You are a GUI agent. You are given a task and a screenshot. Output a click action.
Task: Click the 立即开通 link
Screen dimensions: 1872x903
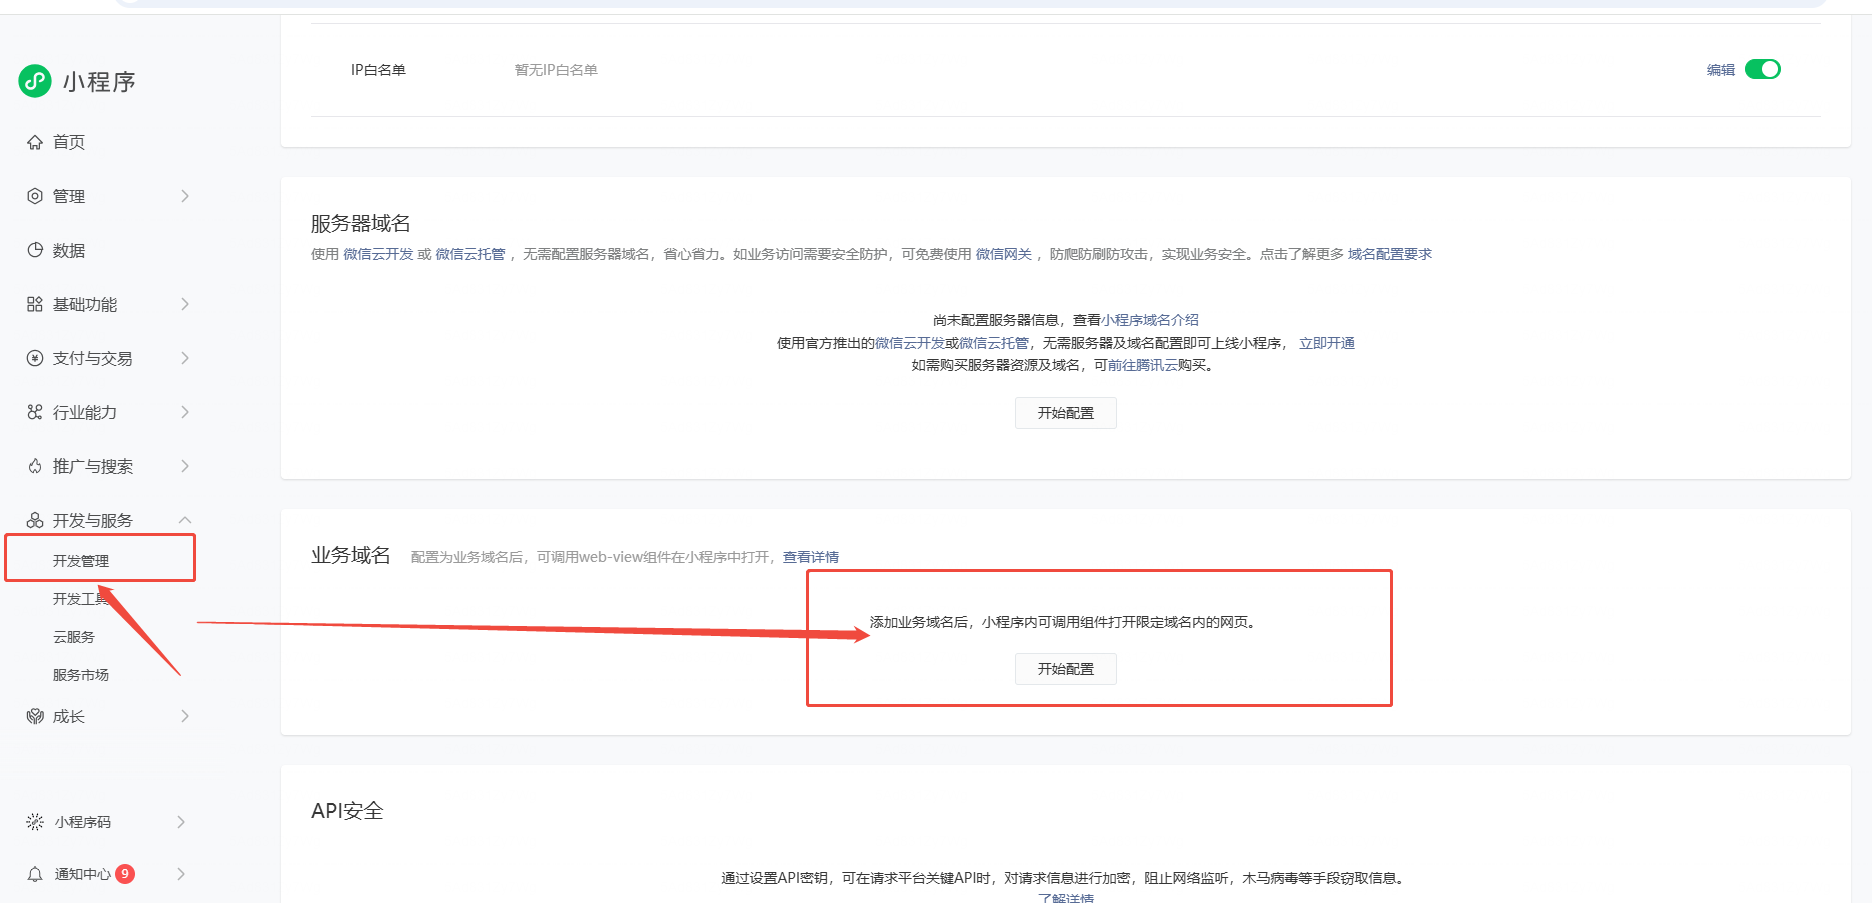(1327, 342)
